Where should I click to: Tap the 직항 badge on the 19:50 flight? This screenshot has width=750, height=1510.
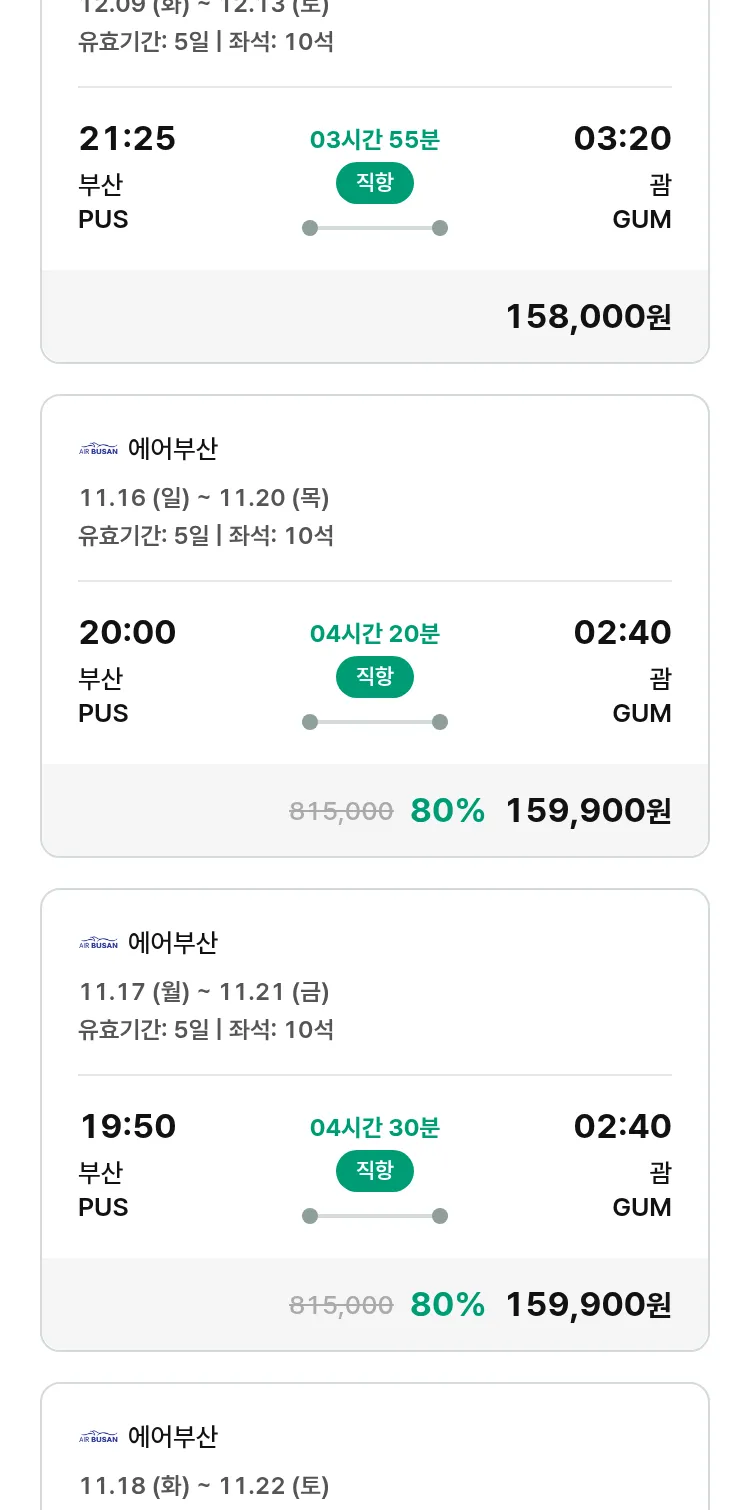[375, 1171]
